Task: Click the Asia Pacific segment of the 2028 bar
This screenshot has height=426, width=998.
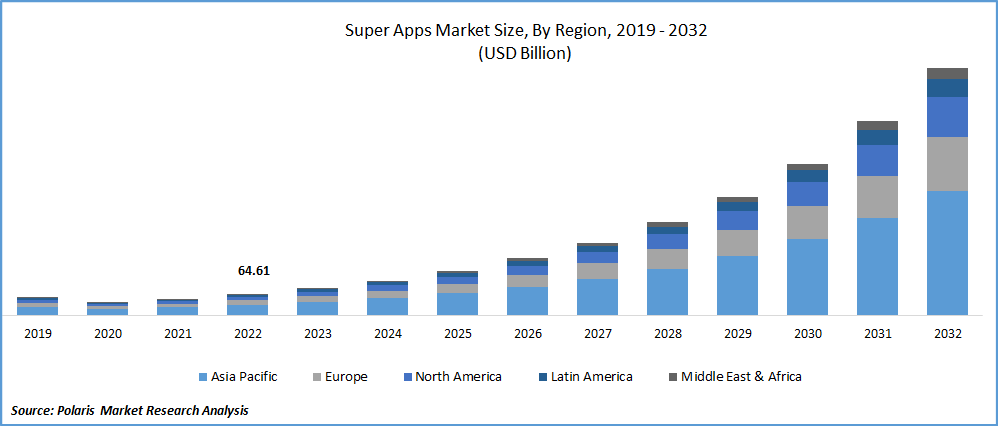Action: point(668,292)
